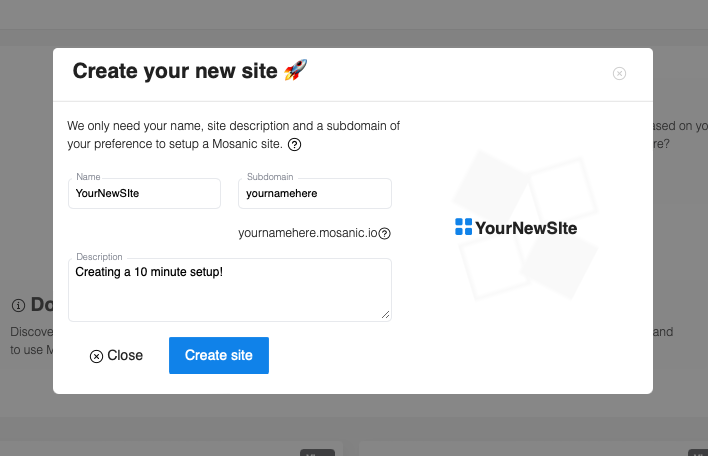The width and height of the screenshot is (708, 456).
Task: Focus the Subdomain input field
Action: coord(315,193)
